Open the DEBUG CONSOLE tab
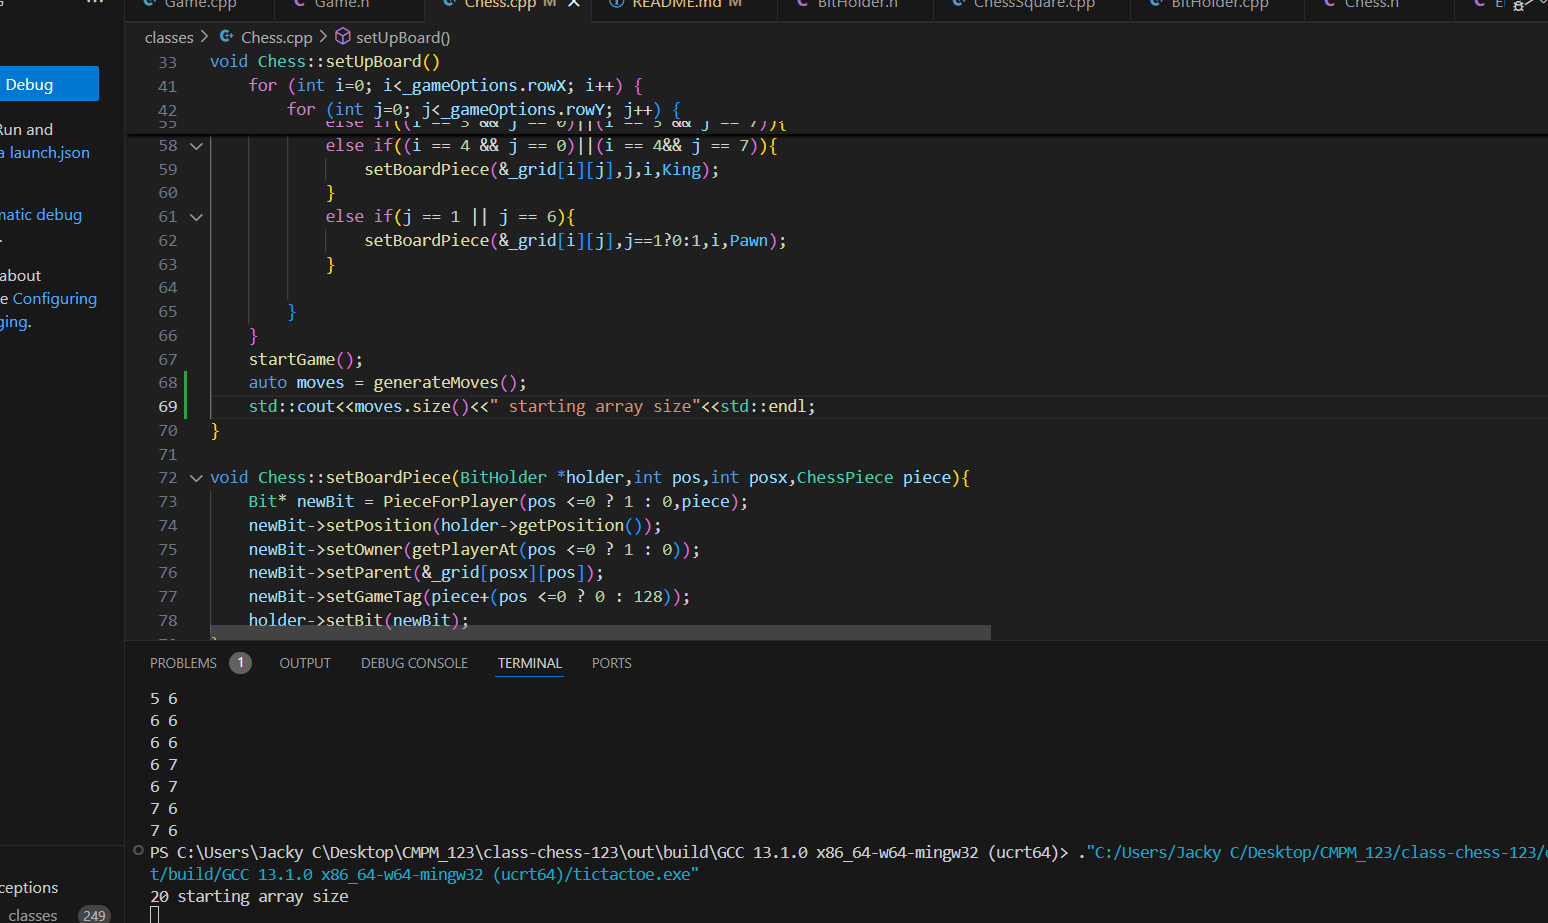The width and height of the screenshot is (1548, 923). 414,663
